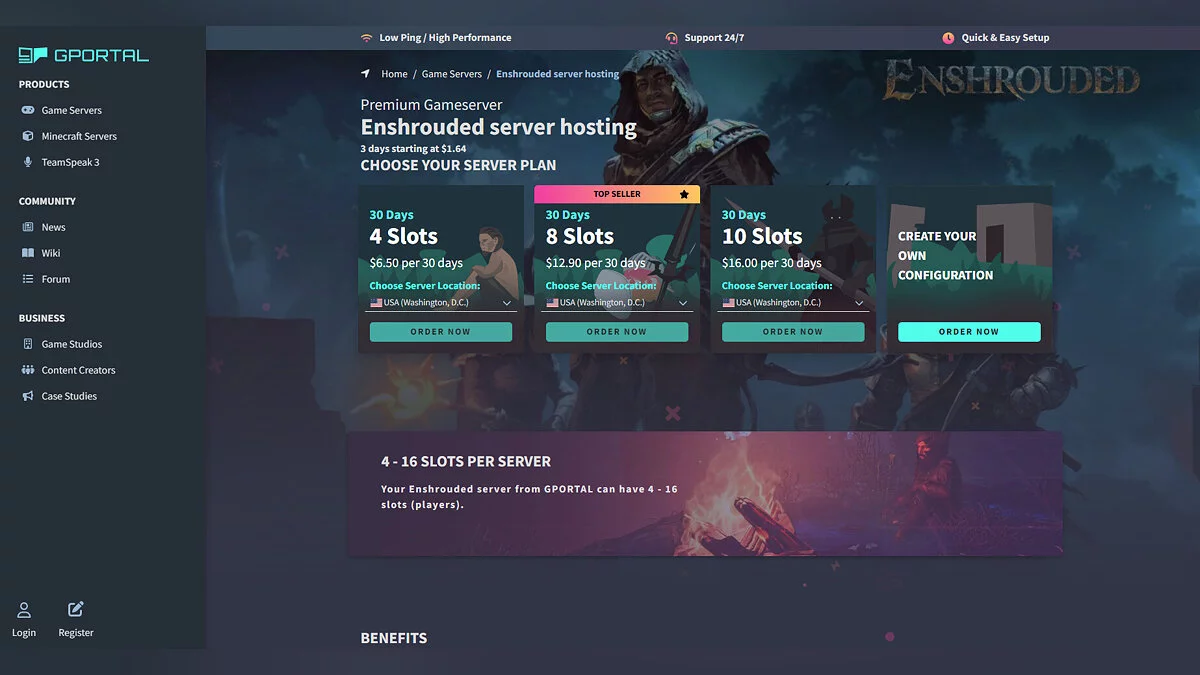
Task: Click the Game Studios building icon
Action: coord(28,344)
